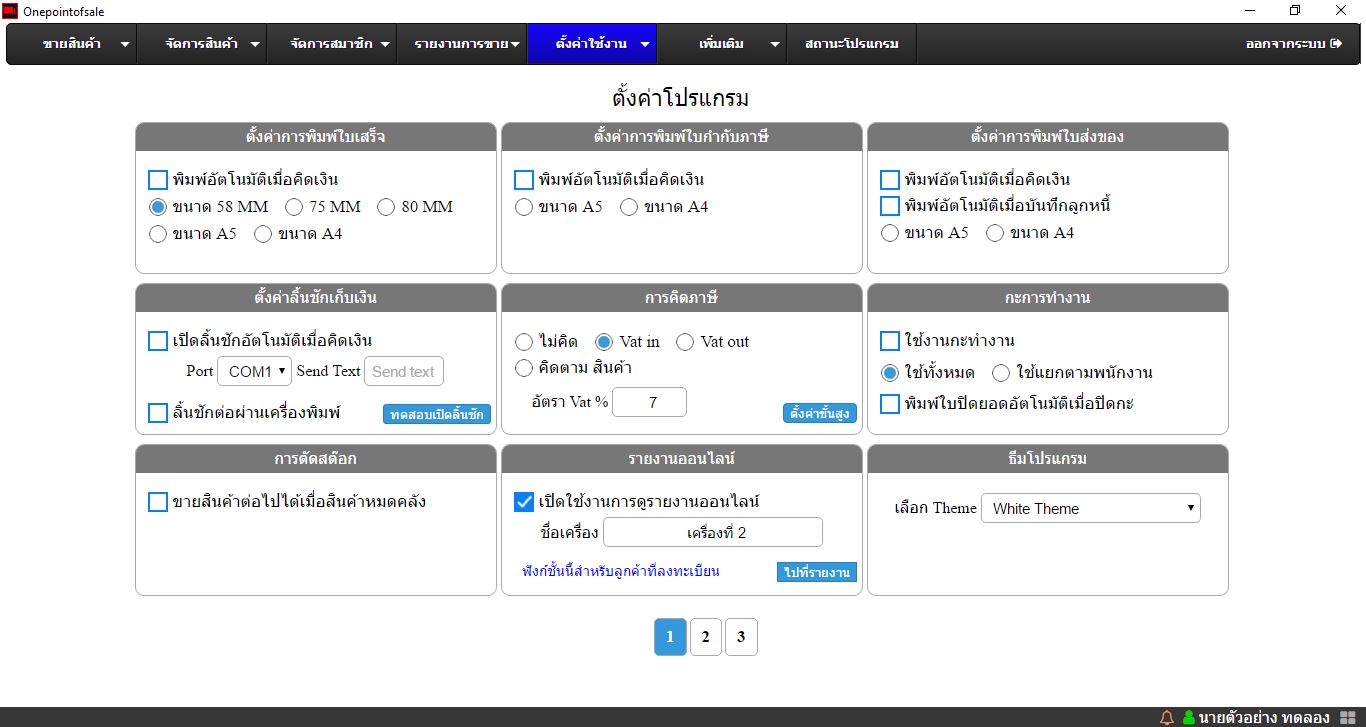Click ตั้งค่าขั้นสูง button
Image resolution: width=1366 pixels, height=727 pixels.
[x=820, y=413]
